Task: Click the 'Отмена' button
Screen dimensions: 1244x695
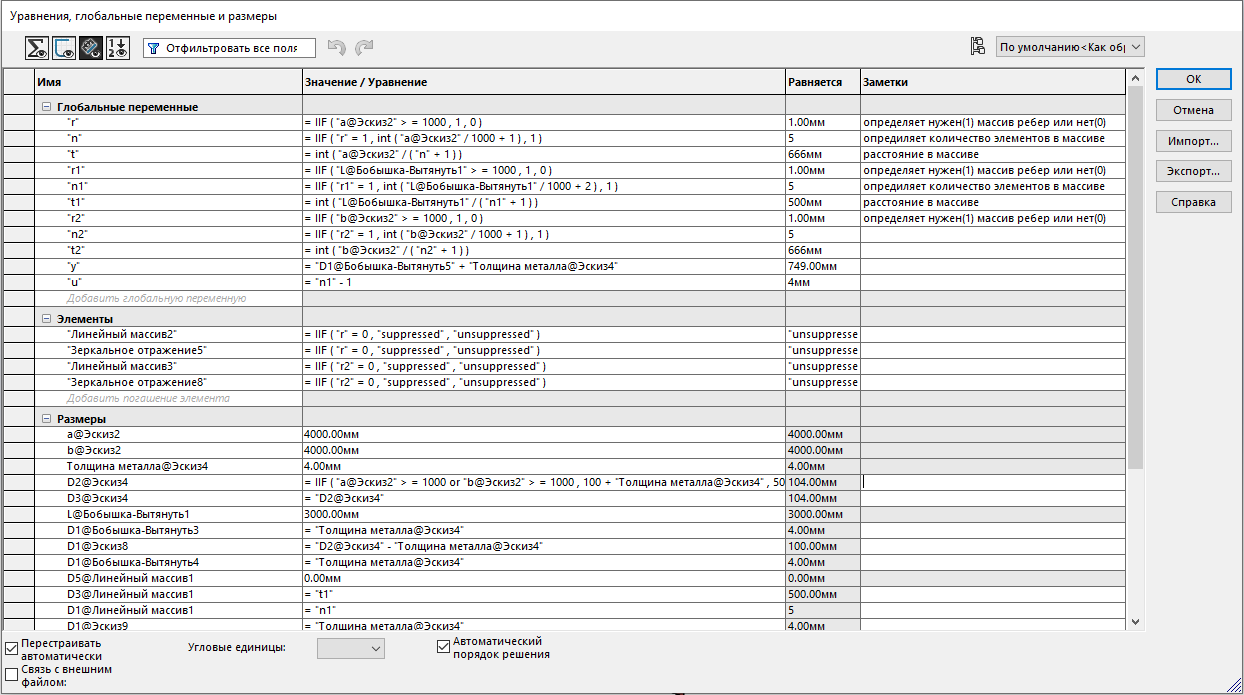Action: (x=1193, y=110)
